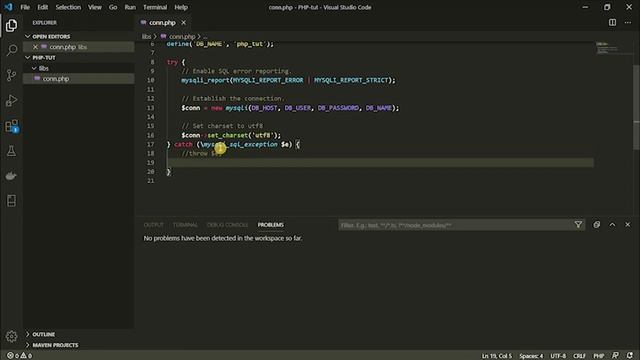
Task: Switch to the Debug Console tab
Action: point(227,225)
